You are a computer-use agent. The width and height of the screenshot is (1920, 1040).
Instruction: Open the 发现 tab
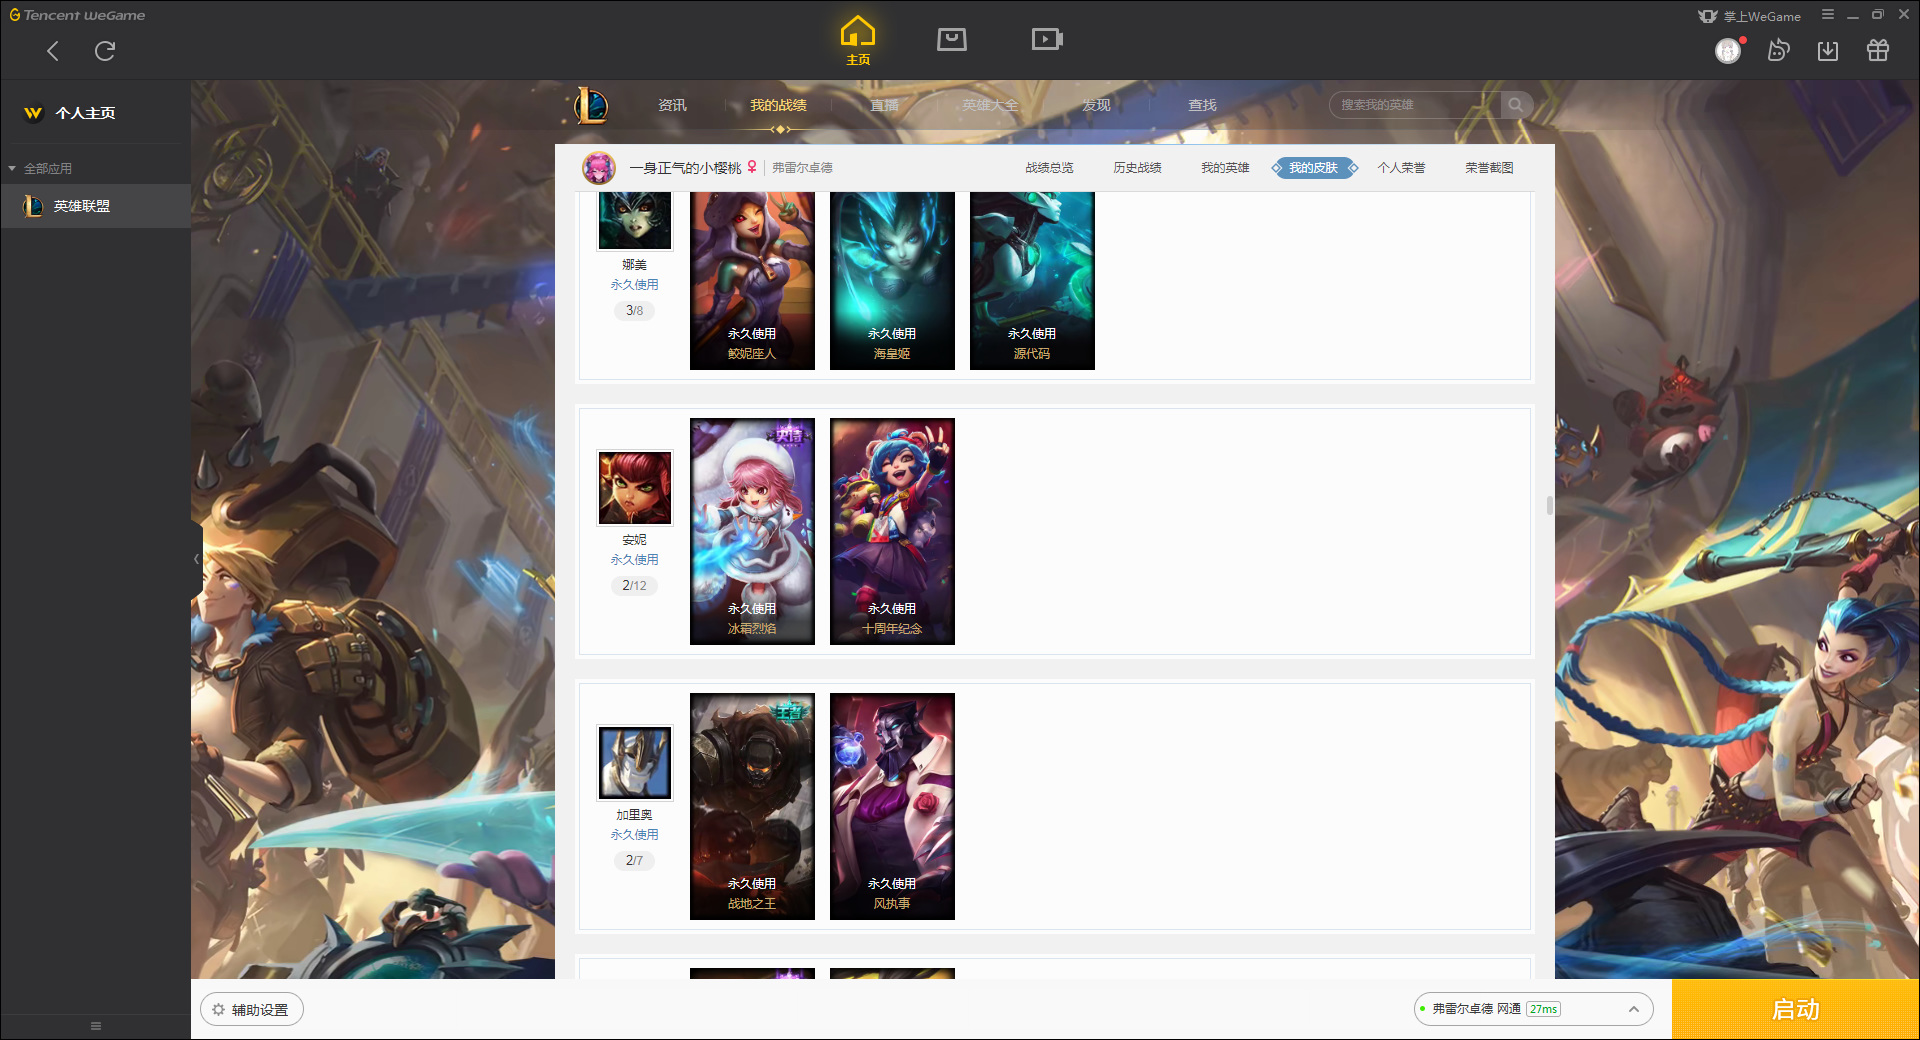click(x=1096, y=105)
